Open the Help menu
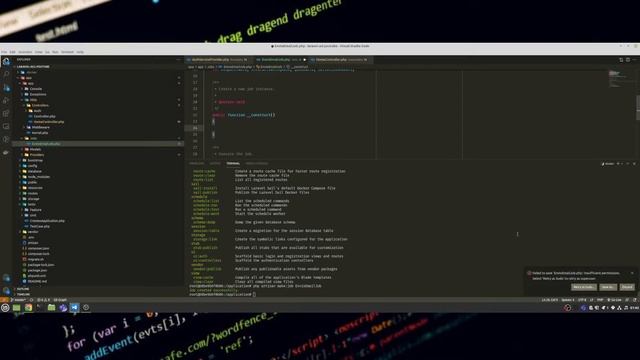The height and width of the screenshot is (360, 640). pyautogui.click(x=80, y=52)
